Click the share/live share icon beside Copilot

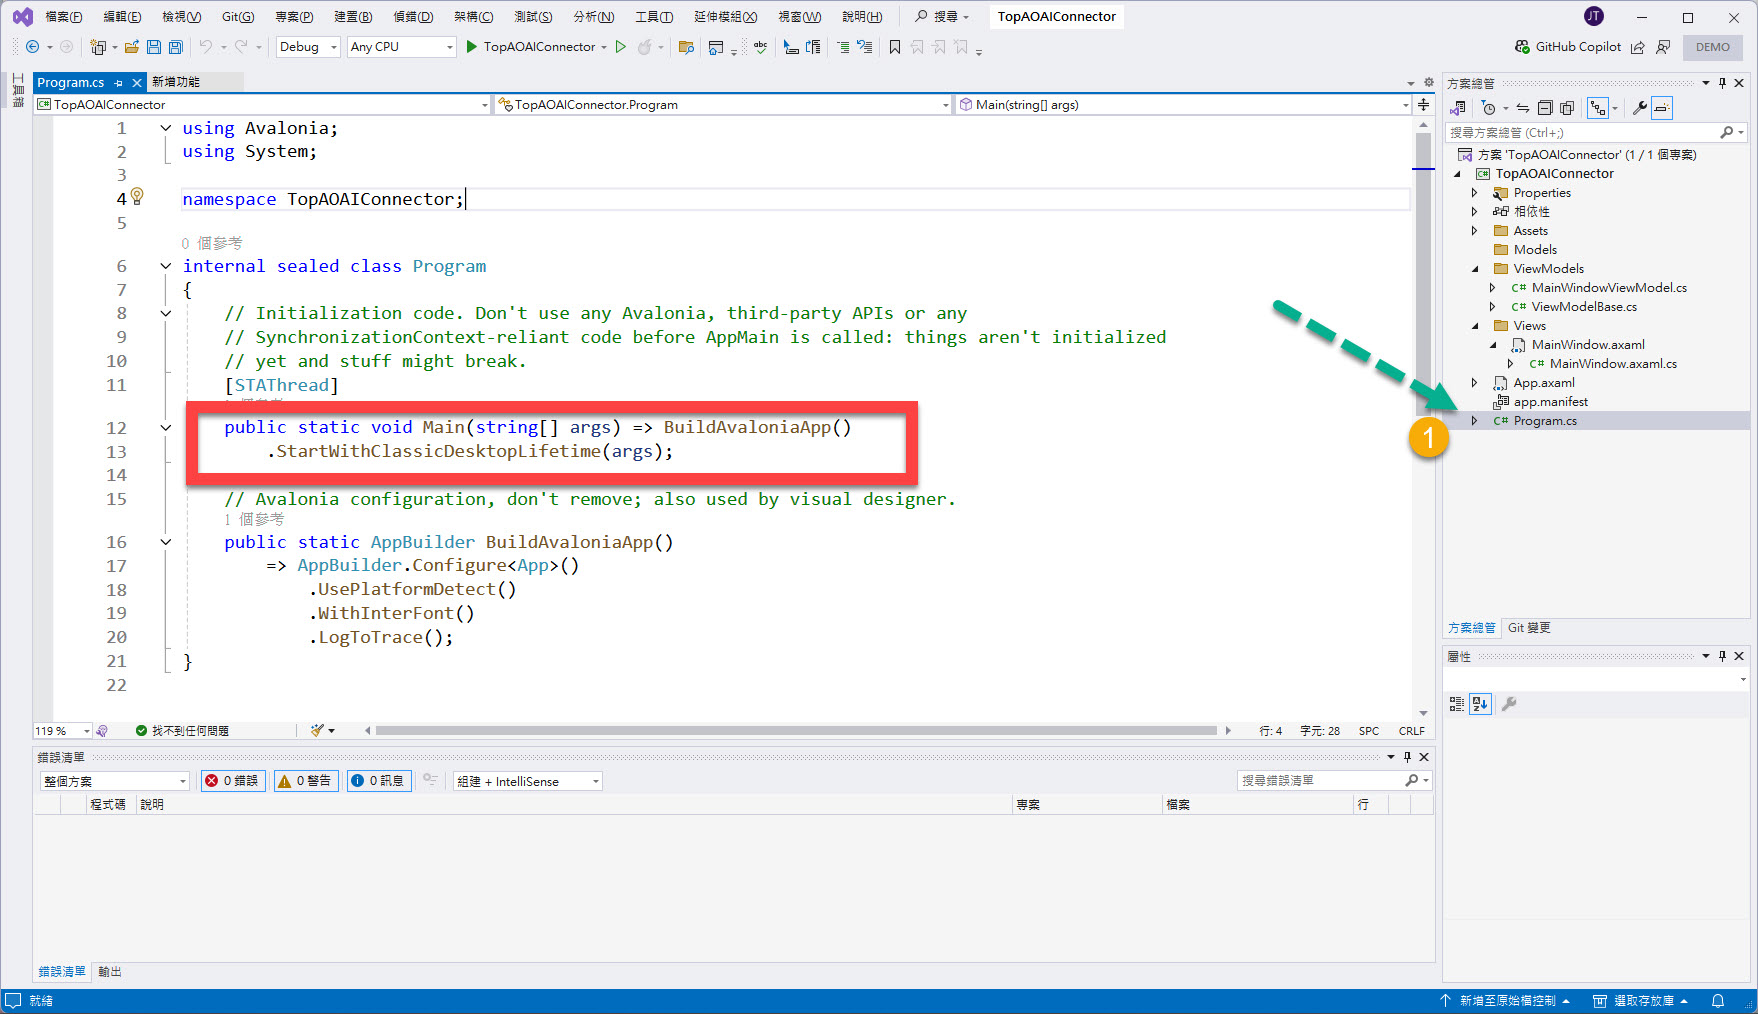click(1638, 47)
